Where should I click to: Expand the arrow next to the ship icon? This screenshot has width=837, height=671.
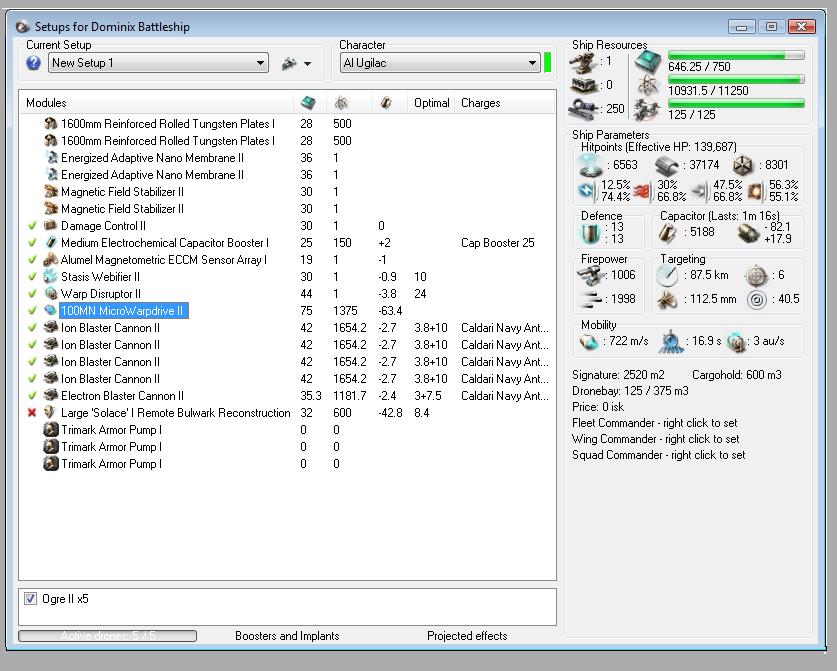tap(307, 64)
